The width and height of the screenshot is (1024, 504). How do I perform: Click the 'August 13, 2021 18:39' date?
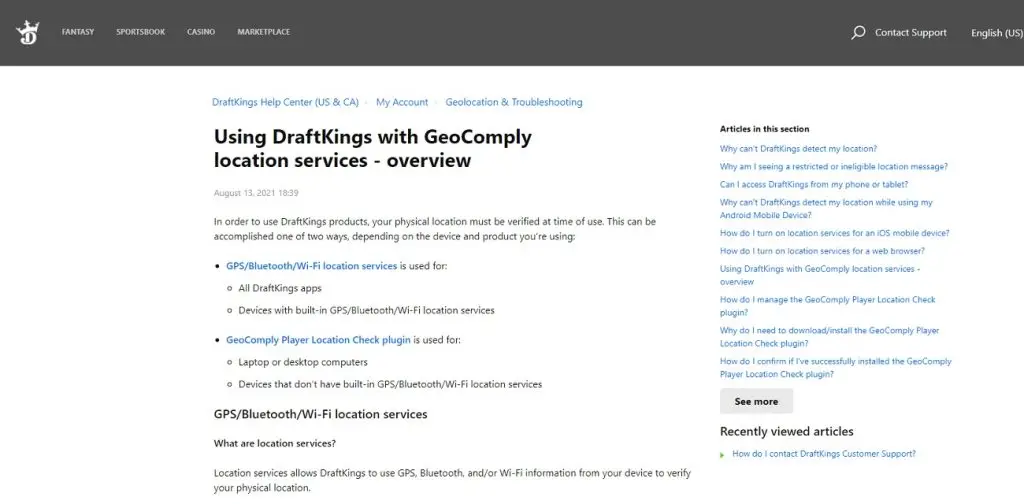click(256, 193)
